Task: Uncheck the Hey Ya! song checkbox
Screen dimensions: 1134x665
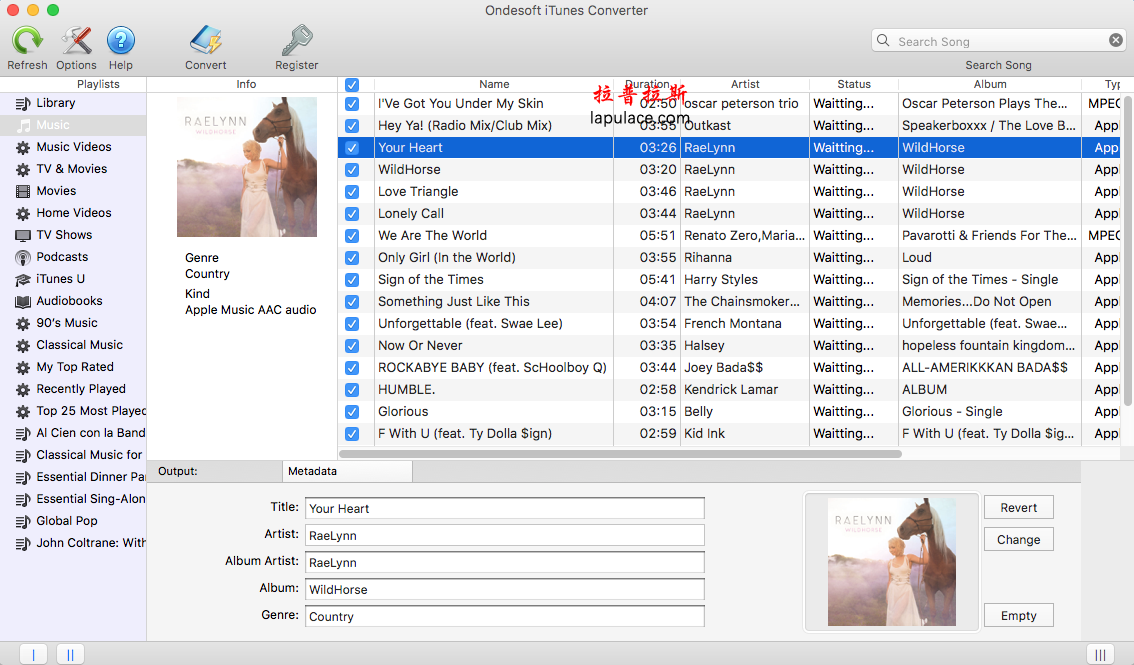Action: pyautogui.click(x=352, y=126)
